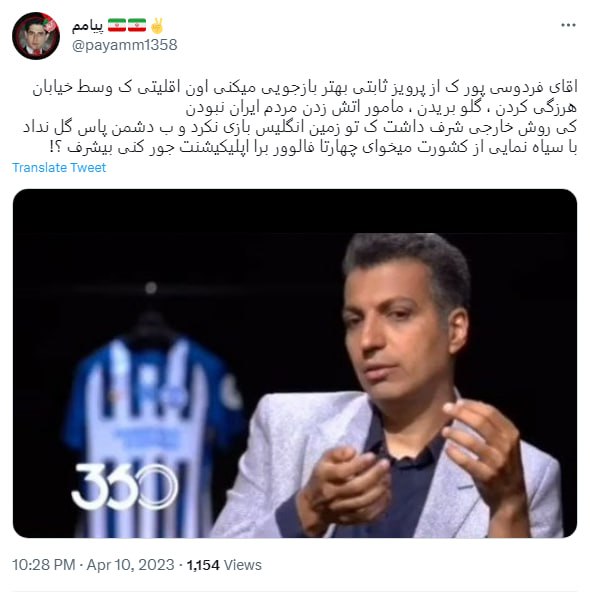Click the second Iran flag emoji
This screenshot has height=593, width=590.
(137, 25)
